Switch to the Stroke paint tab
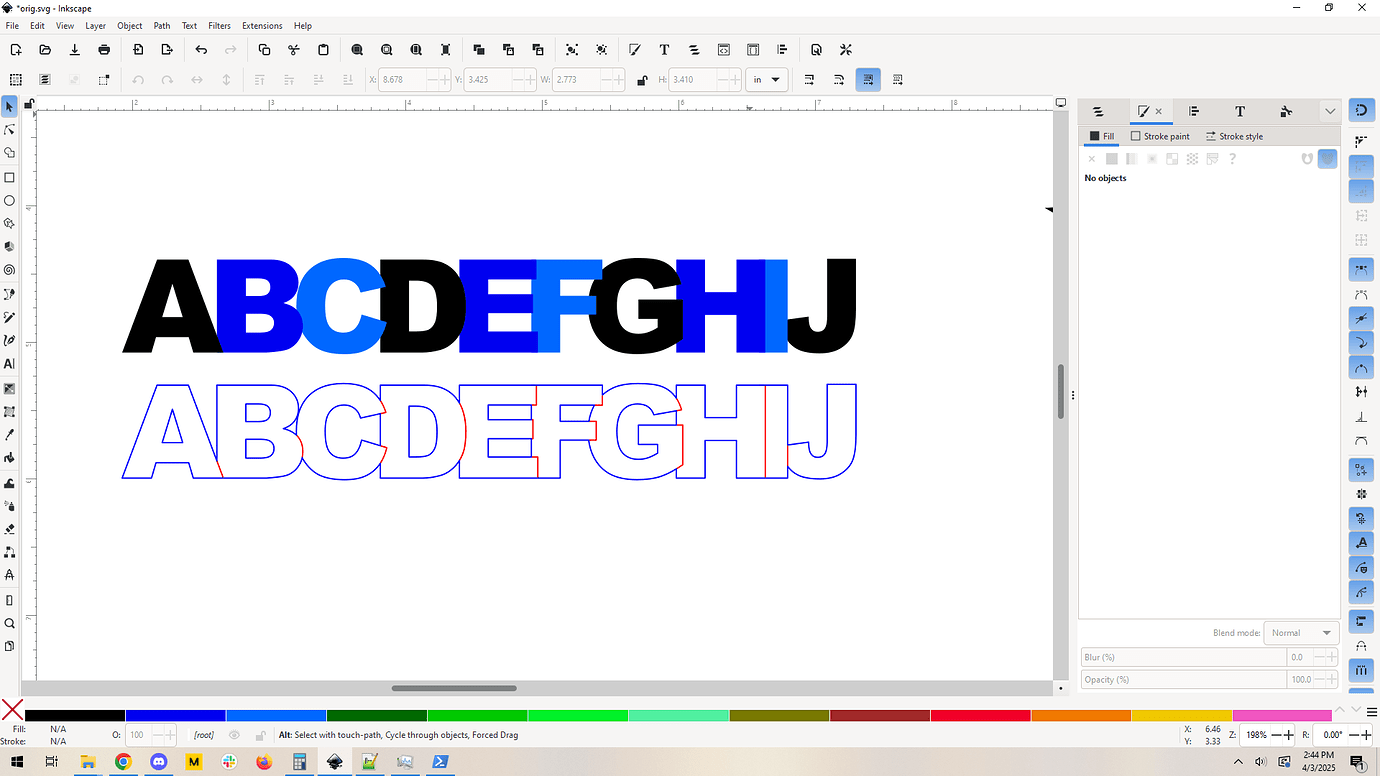 1160,136
